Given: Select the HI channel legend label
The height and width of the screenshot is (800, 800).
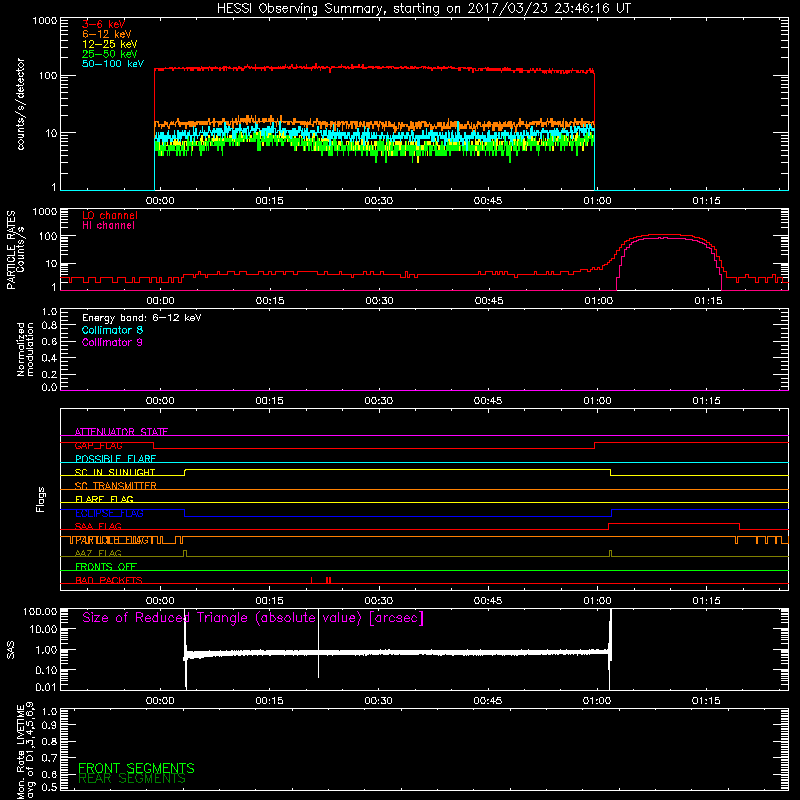Looking at the screenshot, I should [x=108, y=226].
